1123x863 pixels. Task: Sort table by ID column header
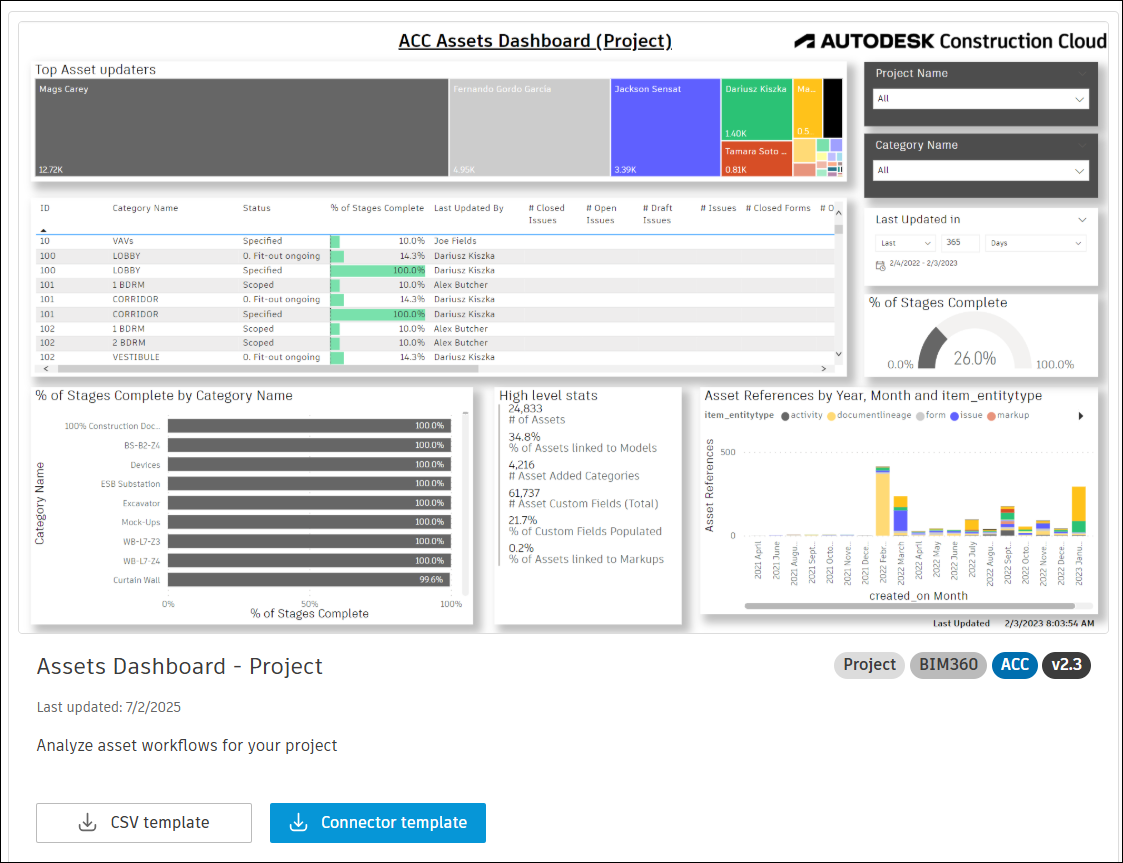[x=45, y=208]
